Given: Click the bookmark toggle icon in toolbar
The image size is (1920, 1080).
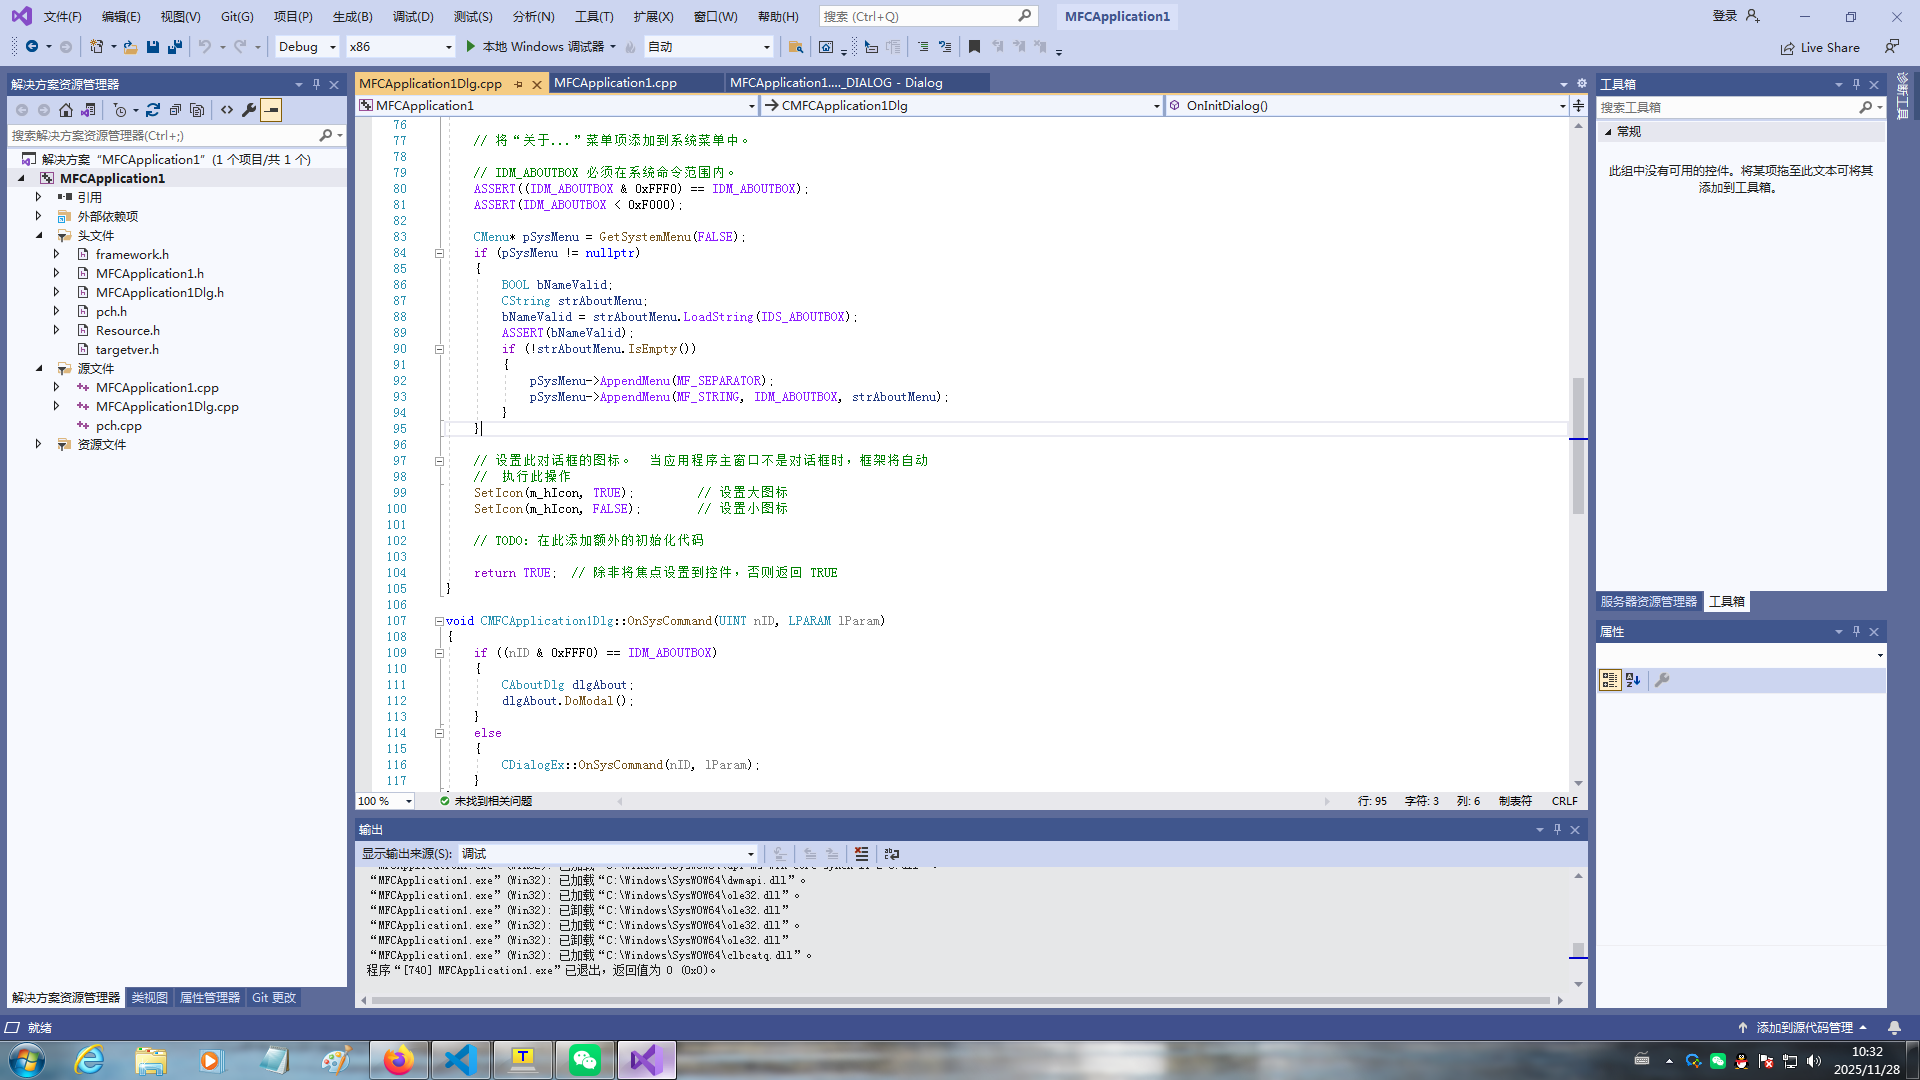Looking at the screenshot, I should point(974,47).
